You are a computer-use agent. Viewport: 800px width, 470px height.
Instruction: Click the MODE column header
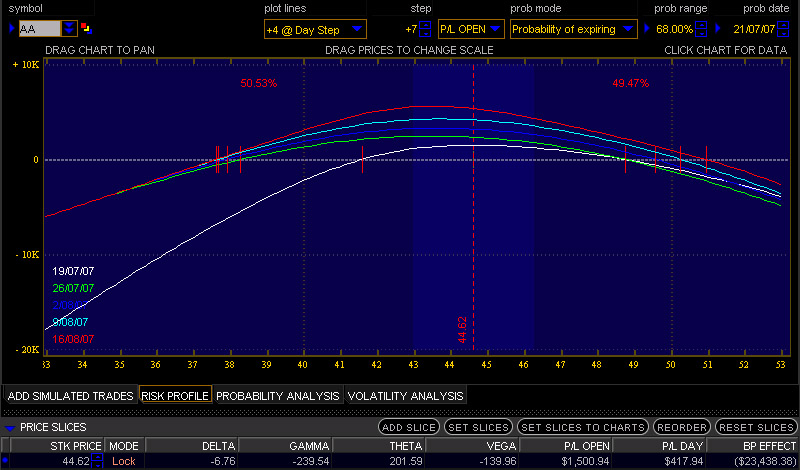124,446
